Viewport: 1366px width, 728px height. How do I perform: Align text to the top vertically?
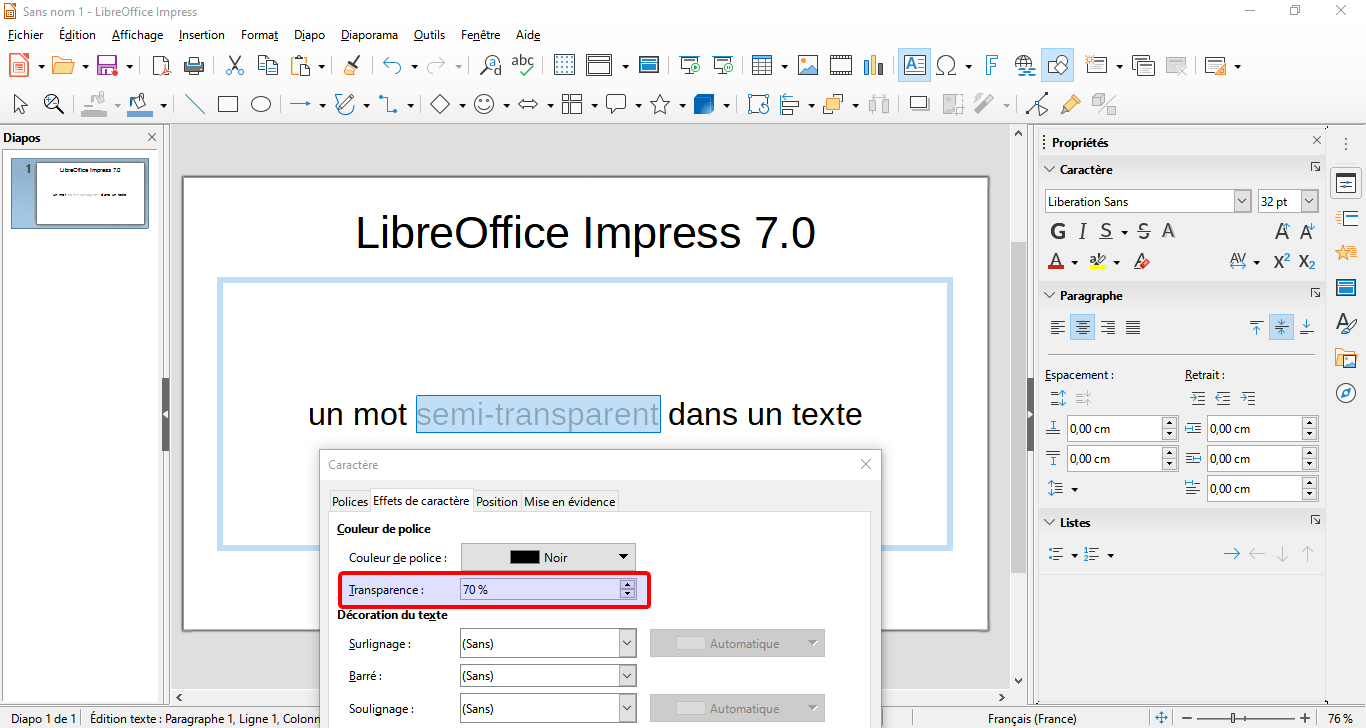(1256, 327)
